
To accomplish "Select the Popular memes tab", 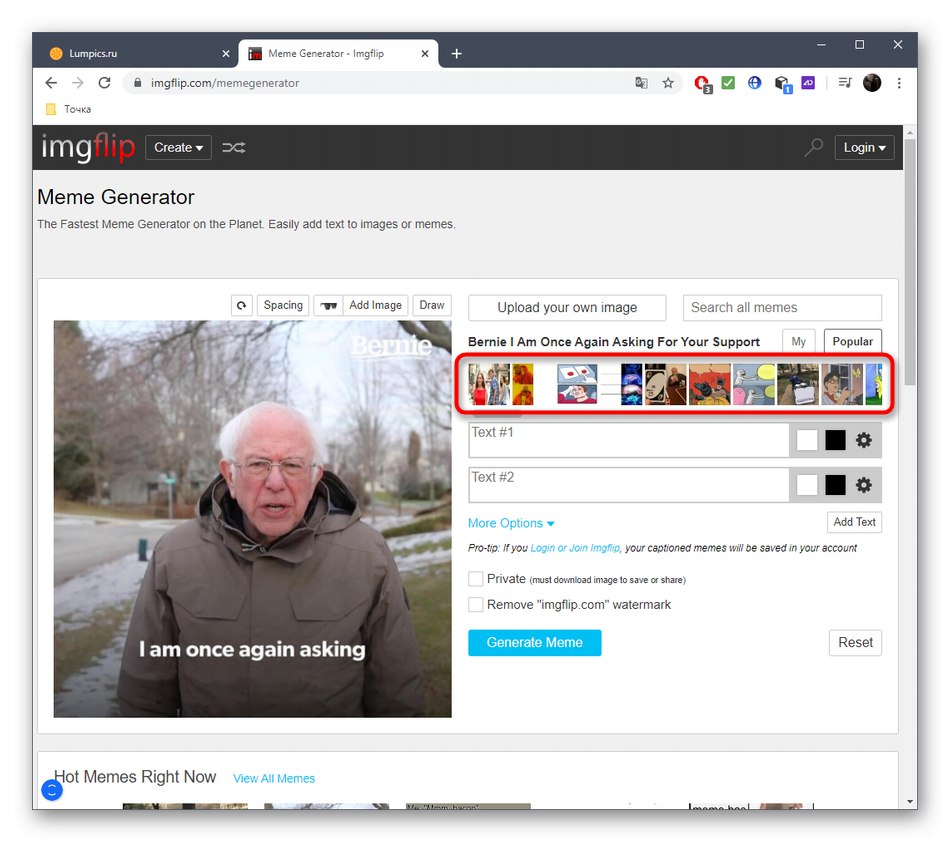I will 852,342.
